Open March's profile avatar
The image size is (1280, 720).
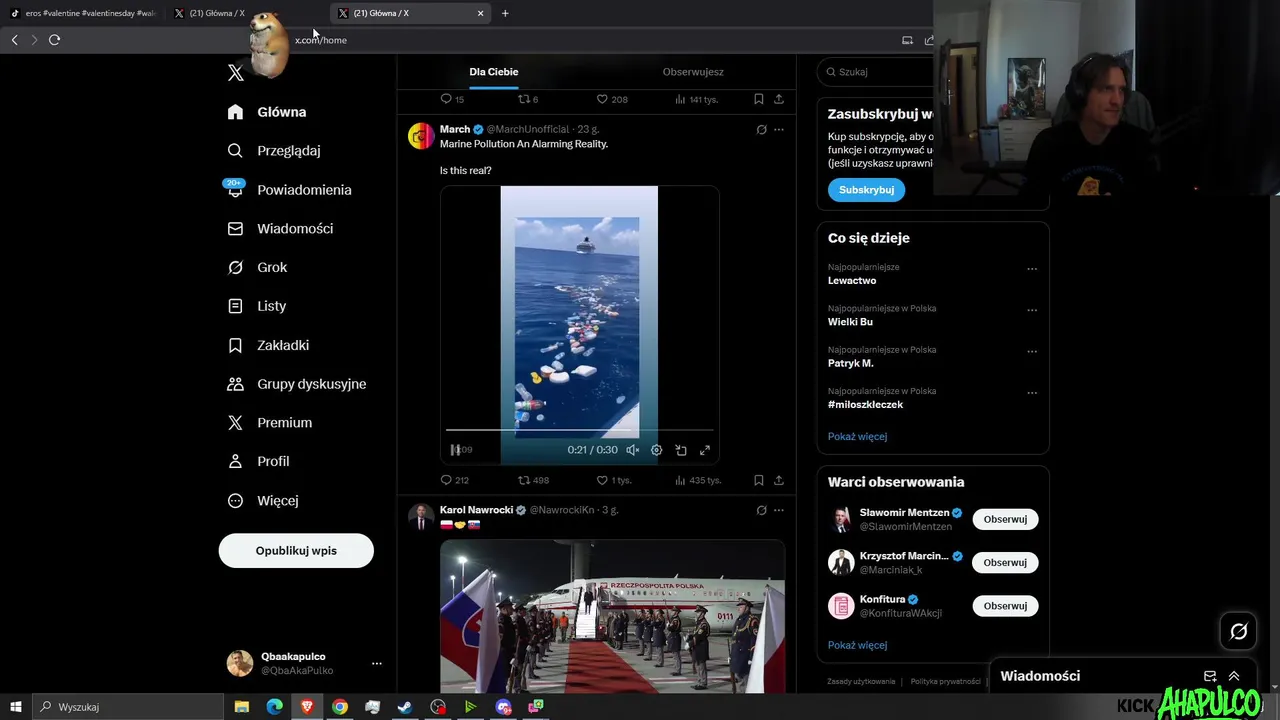click(421, 136)
